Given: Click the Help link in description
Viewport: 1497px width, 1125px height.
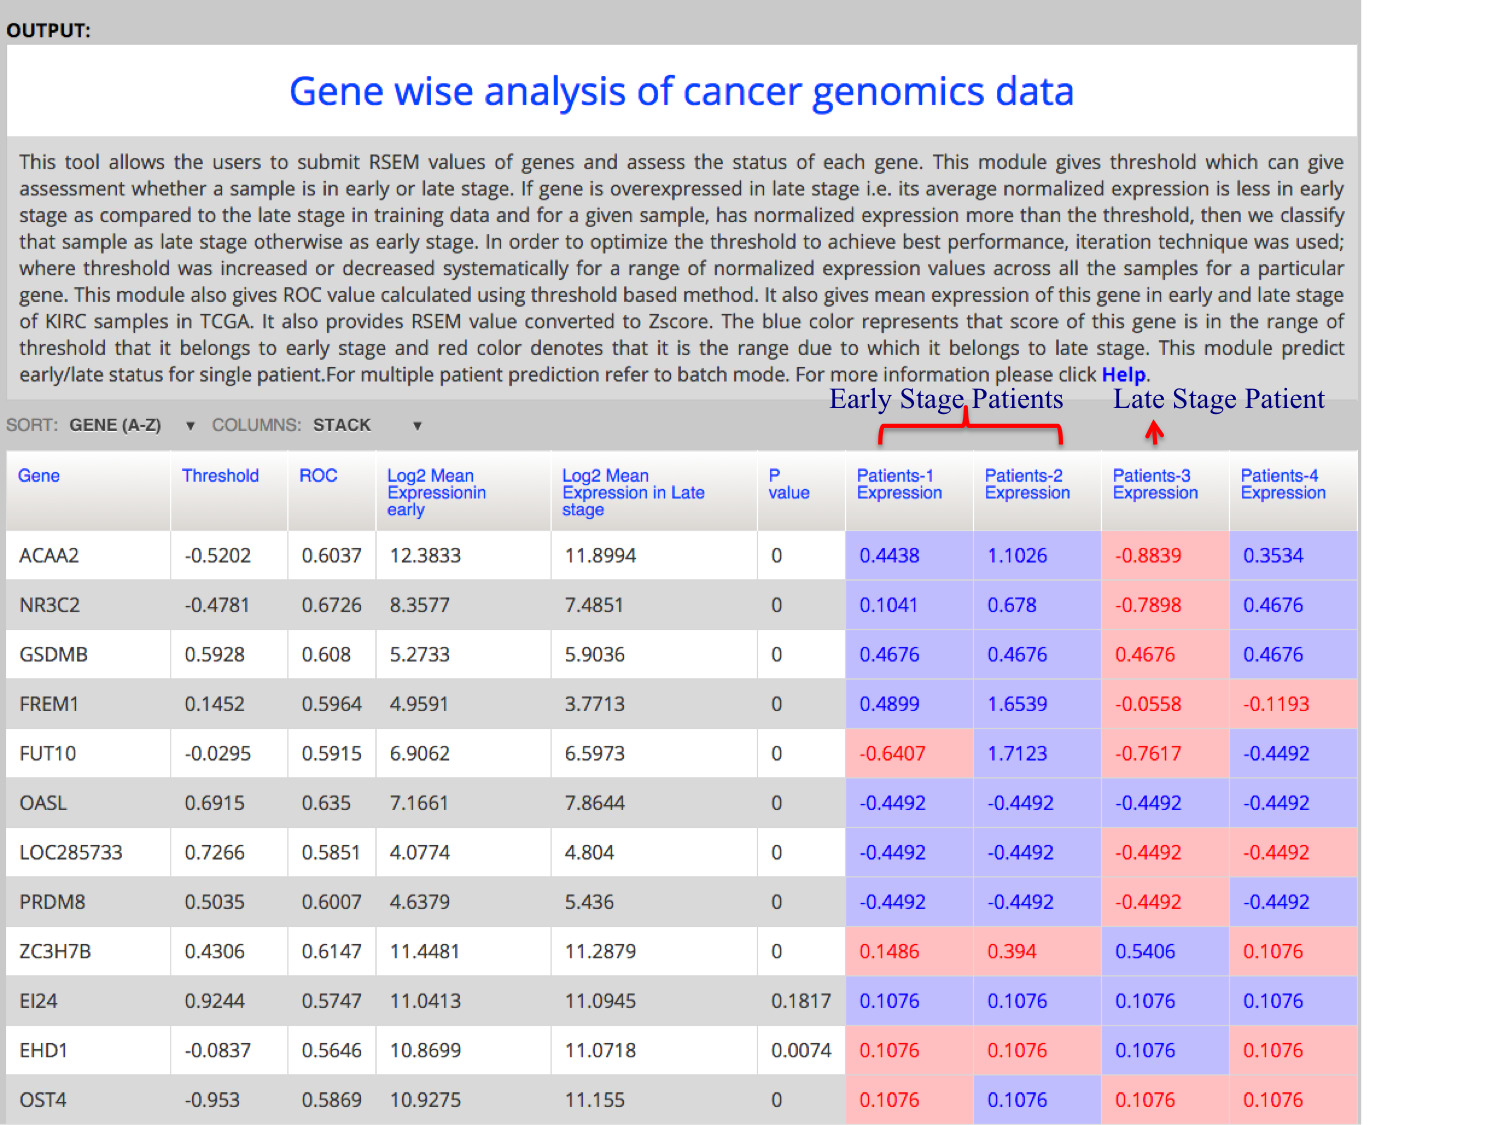Looking at the screenshot, I should pos(1123,375).
